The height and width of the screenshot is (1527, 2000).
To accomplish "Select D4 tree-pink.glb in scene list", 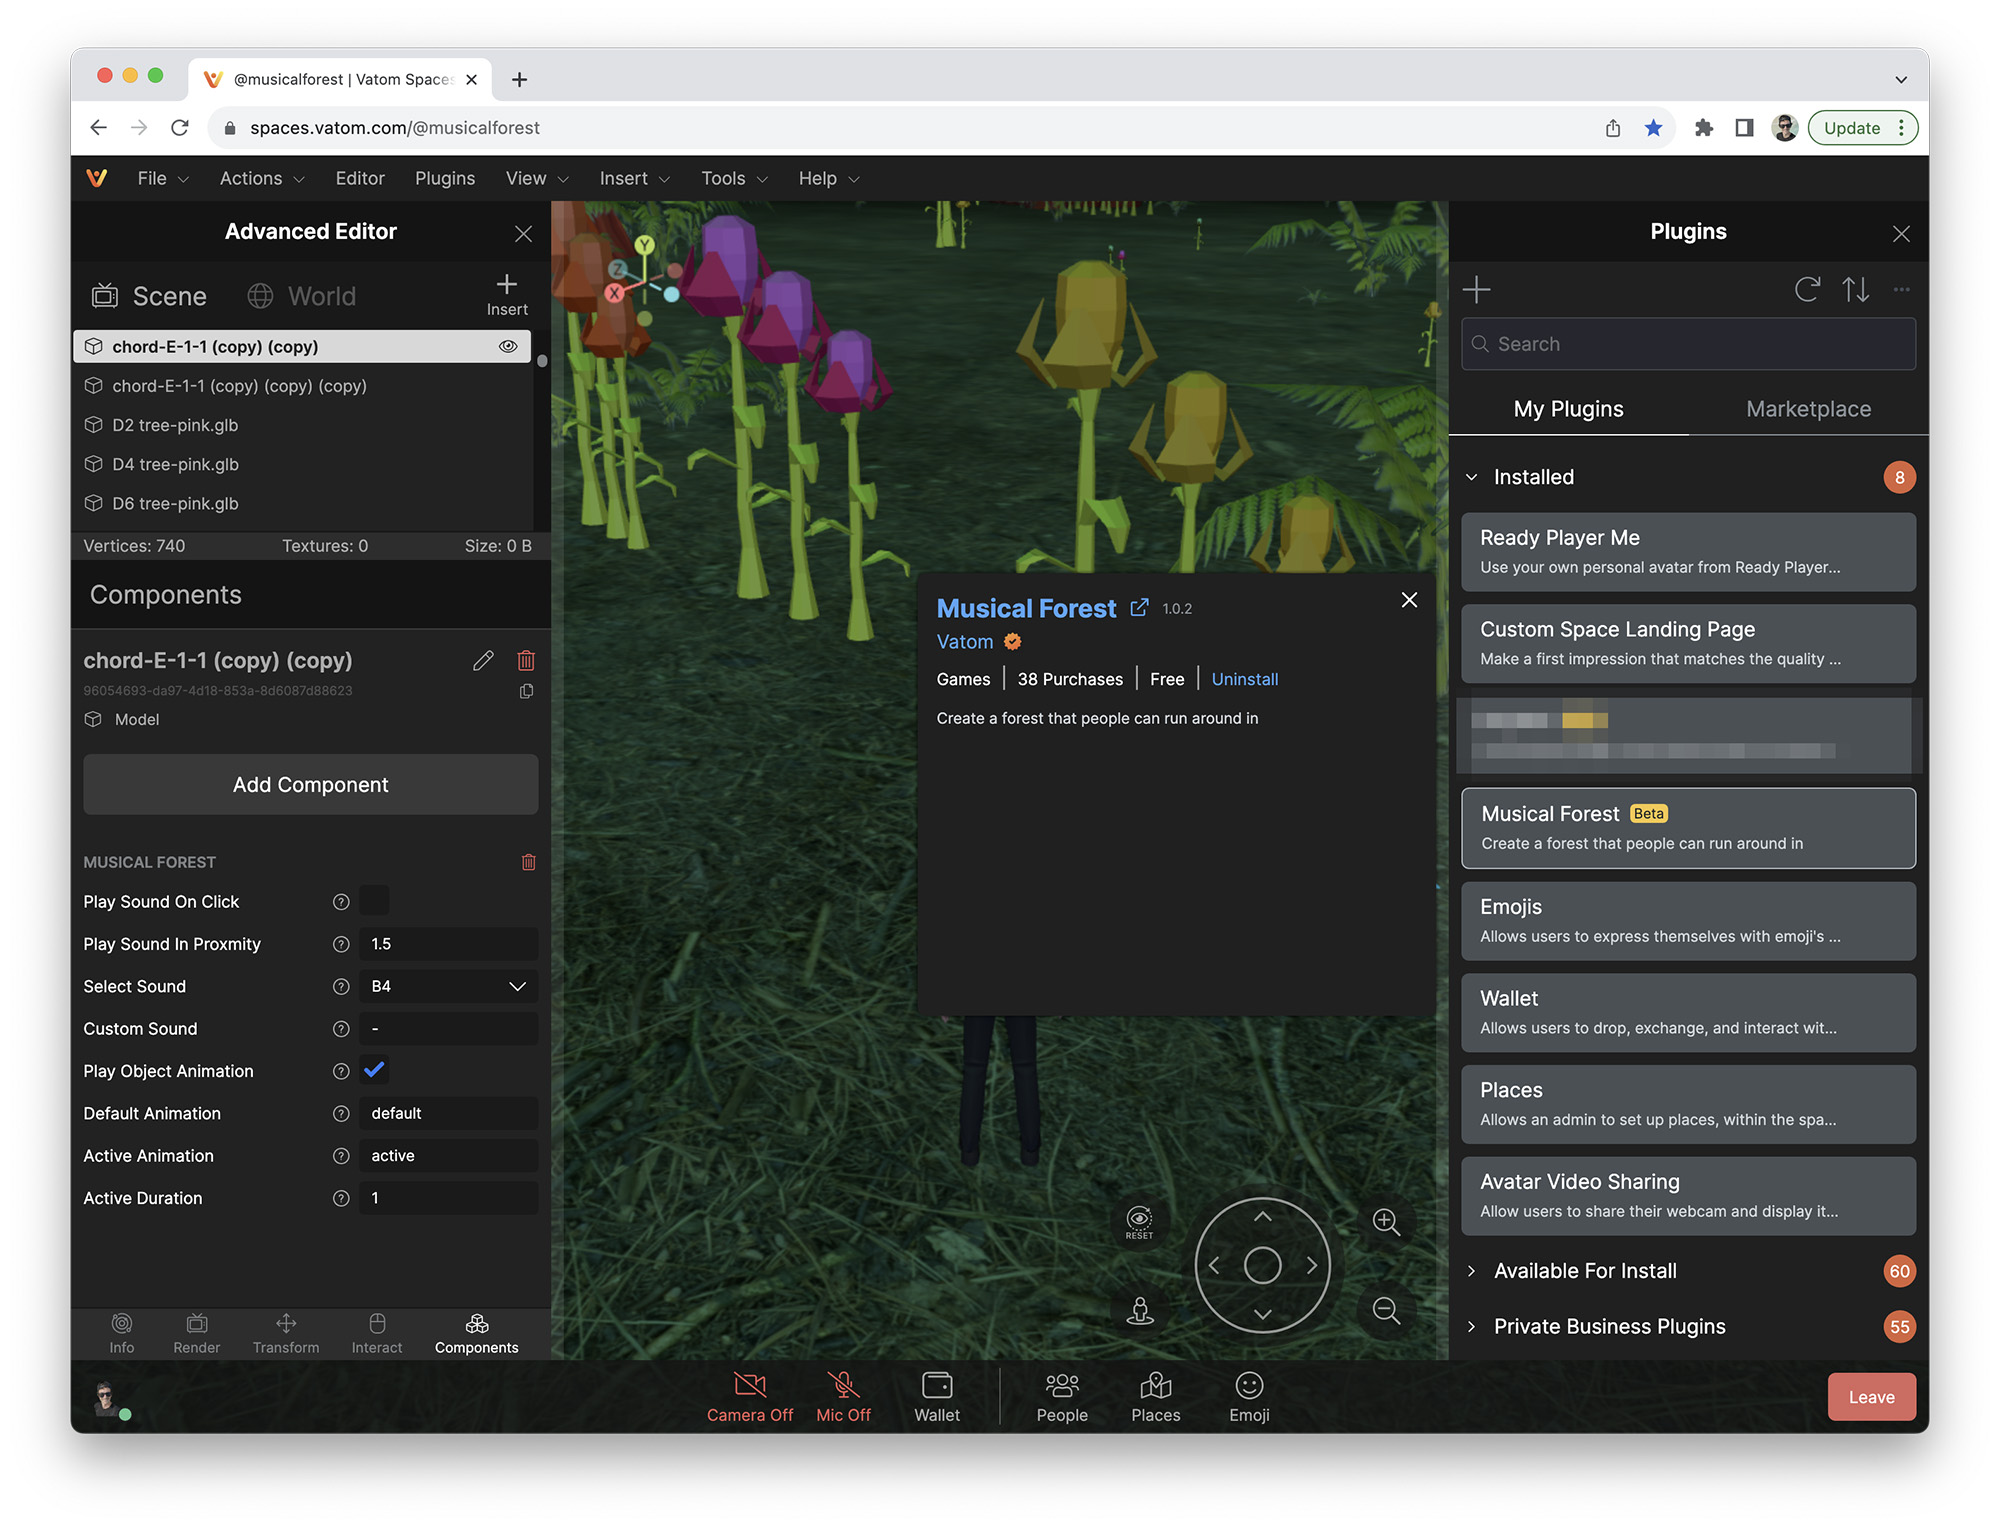I will [x=303, y=464].
